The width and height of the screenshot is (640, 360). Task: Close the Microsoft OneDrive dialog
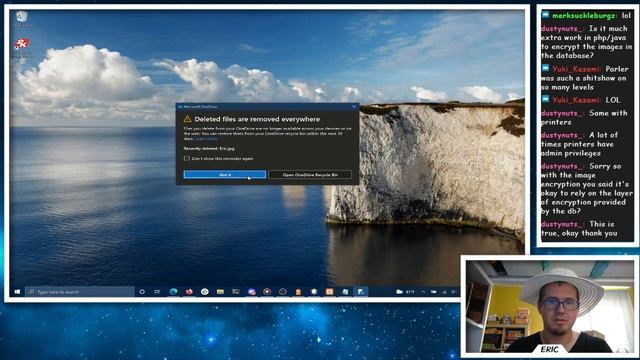point(354,107)
